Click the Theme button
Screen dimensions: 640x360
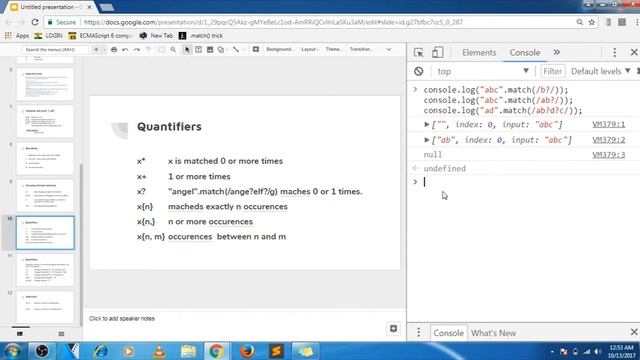(333, 49)
